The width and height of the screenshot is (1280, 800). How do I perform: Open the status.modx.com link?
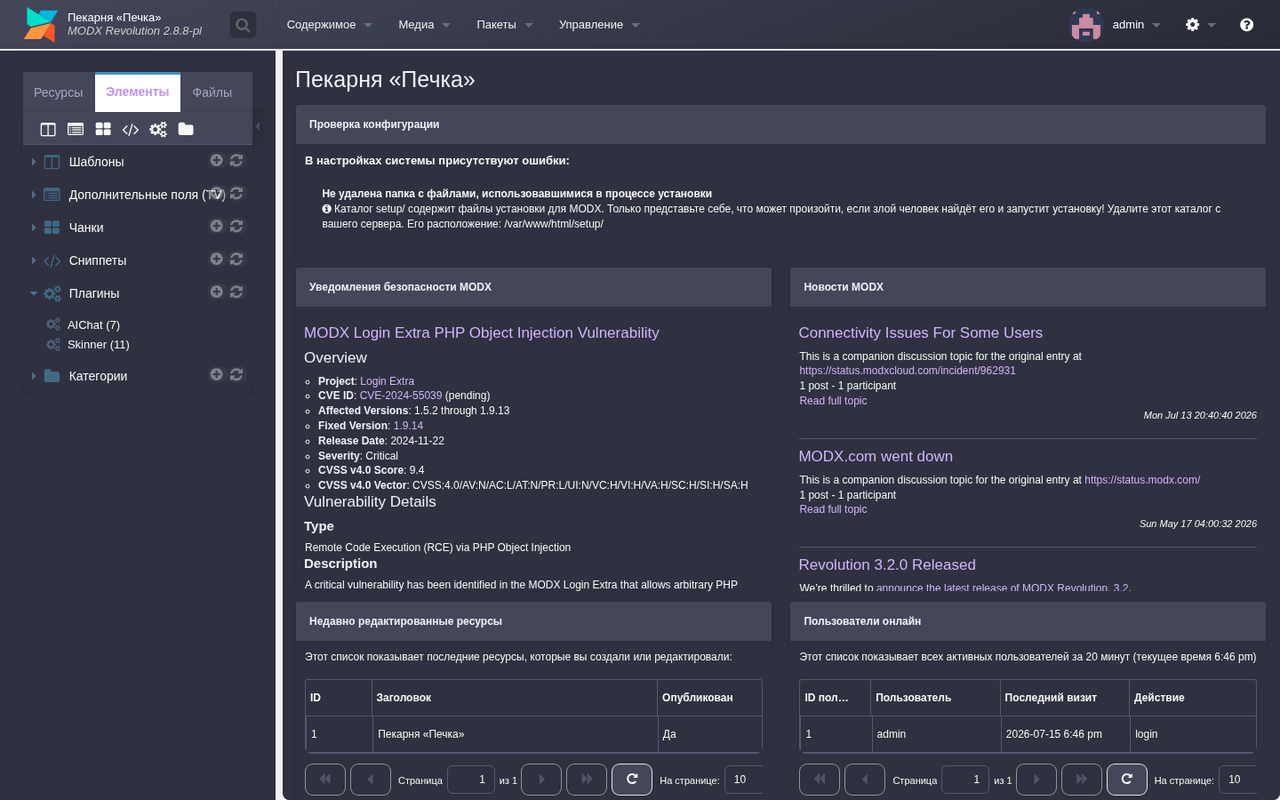1142,480
